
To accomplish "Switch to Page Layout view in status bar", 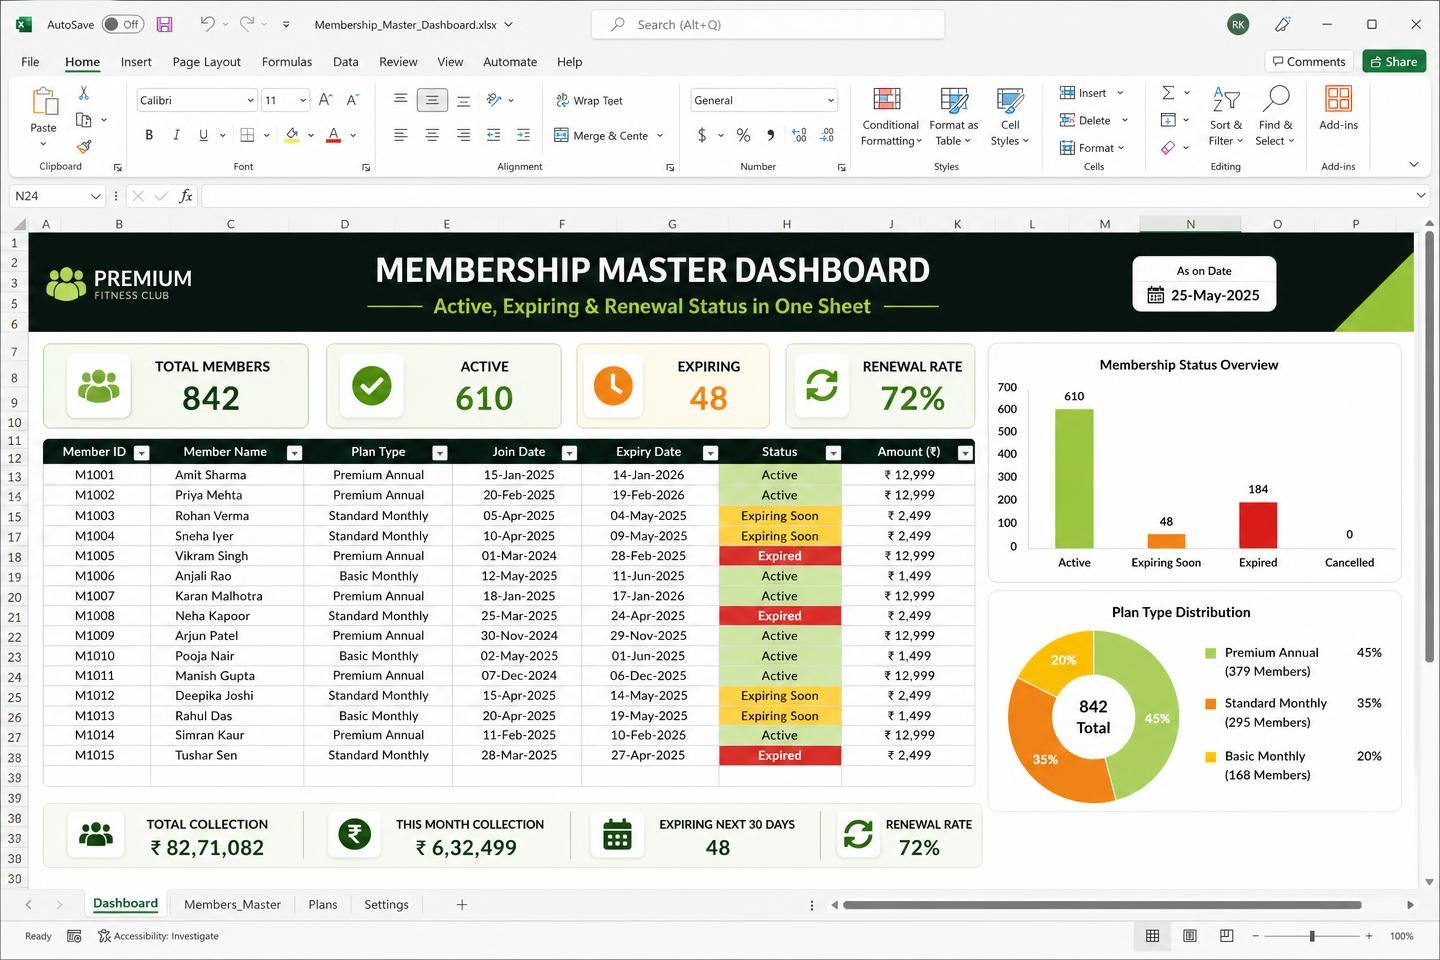I will coord(1190,936).
